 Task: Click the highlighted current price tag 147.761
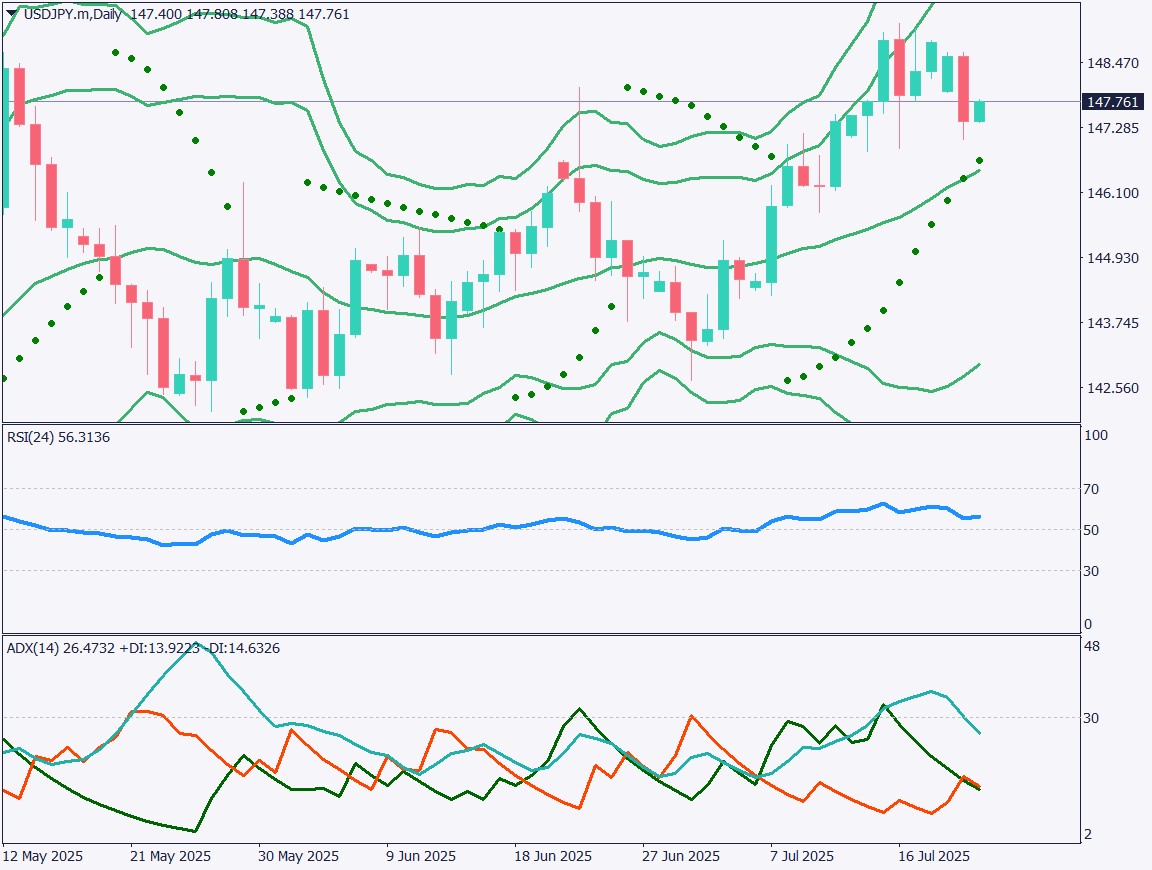(x=1112, y=102)
